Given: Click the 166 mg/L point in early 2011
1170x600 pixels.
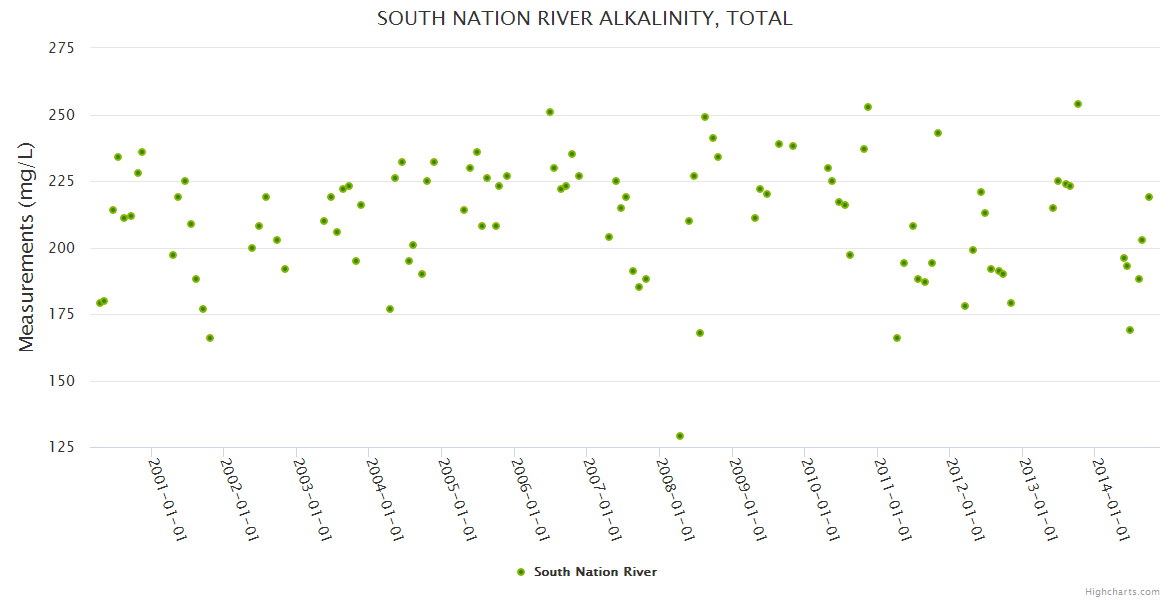Looking at the screenshot, I should pyautogui.click(x=897, y=338).
